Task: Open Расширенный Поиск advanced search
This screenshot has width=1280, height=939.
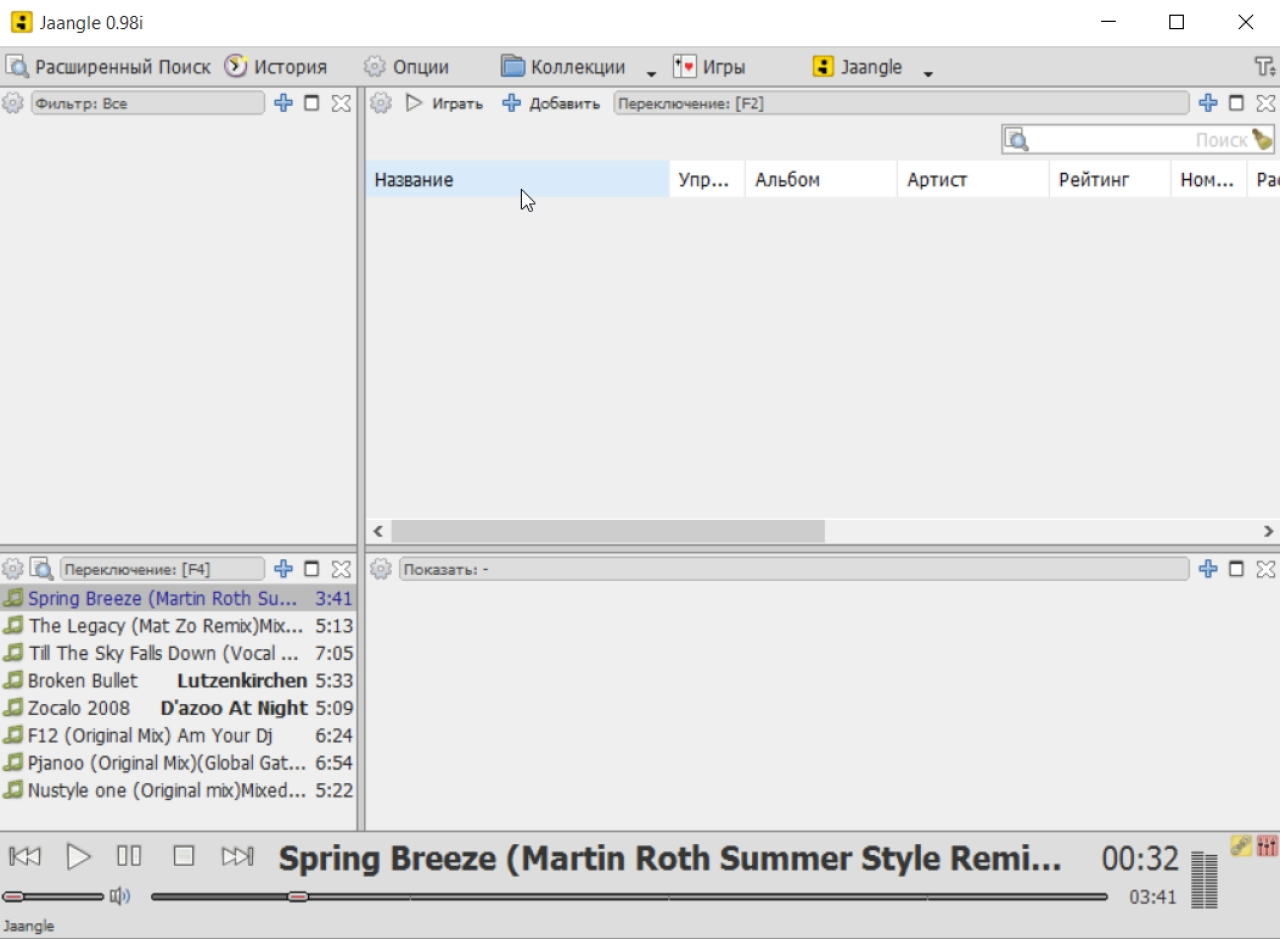Action: click(108, 67)
